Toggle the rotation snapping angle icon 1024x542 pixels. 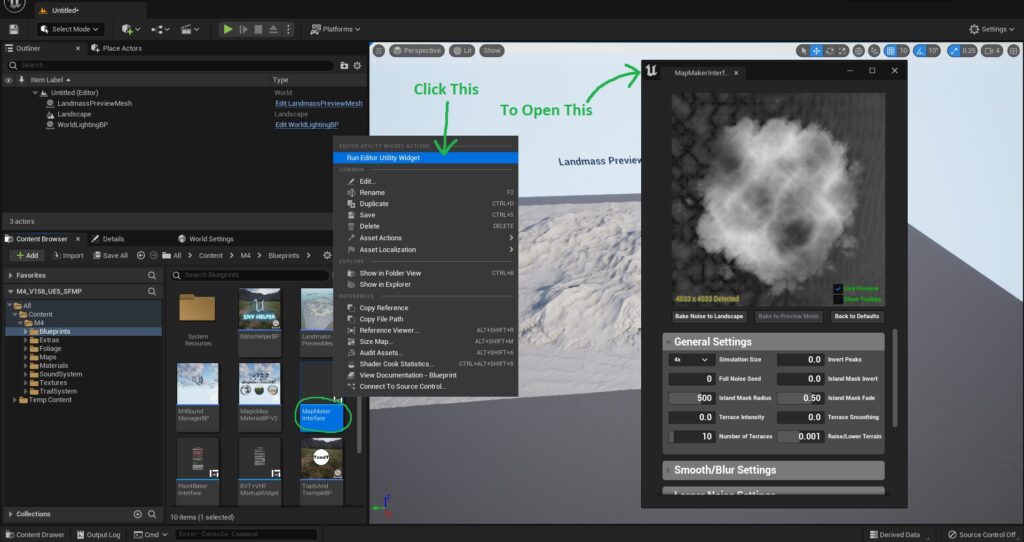[x=919, y=50]
